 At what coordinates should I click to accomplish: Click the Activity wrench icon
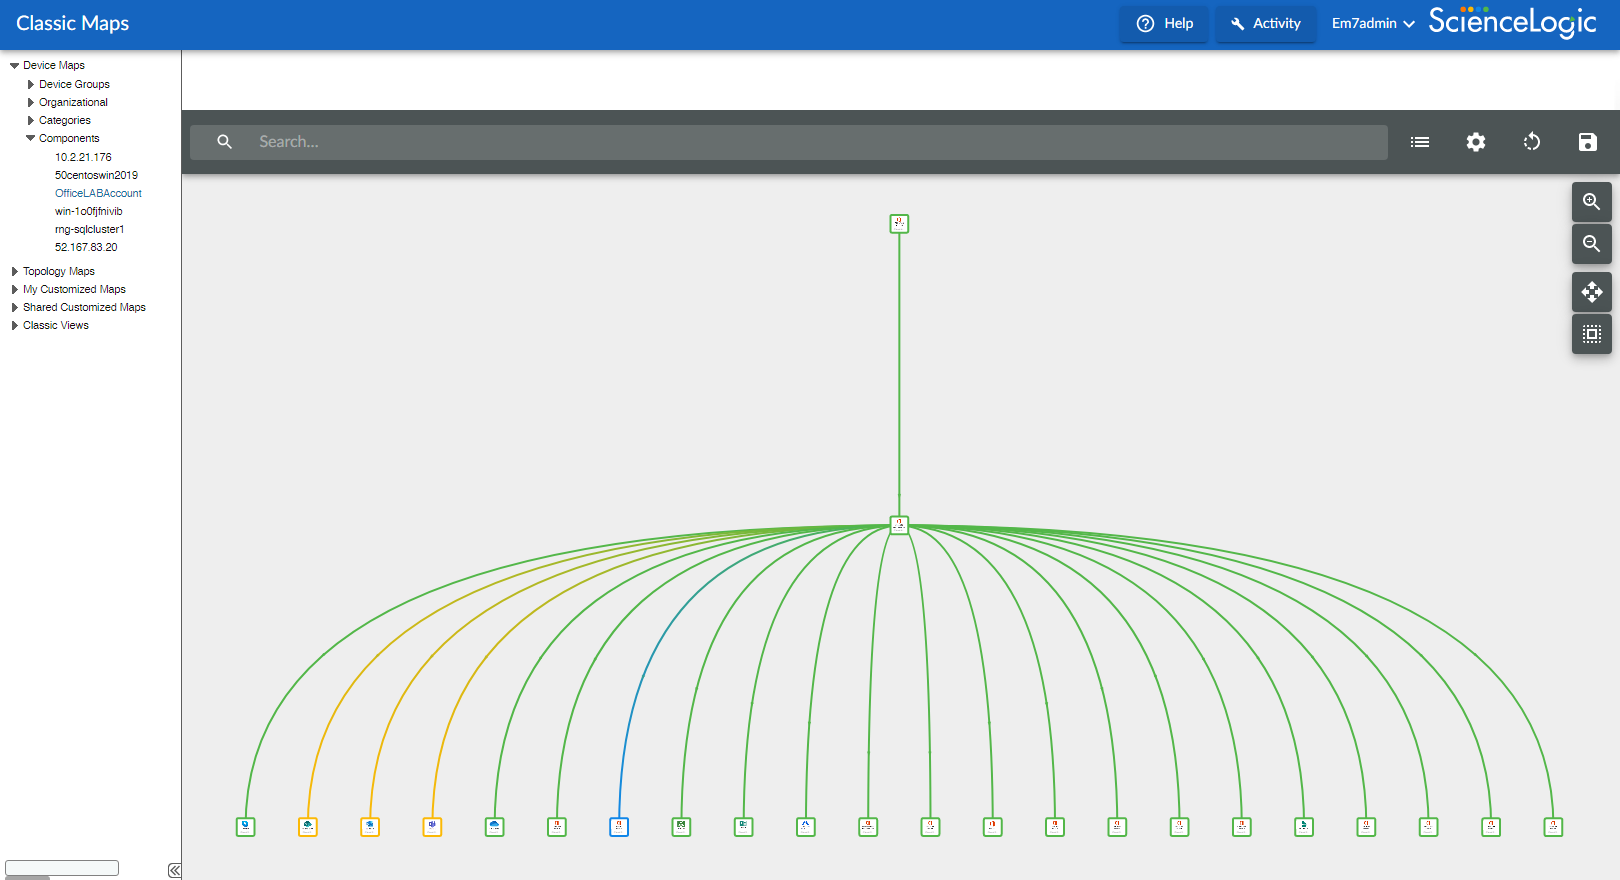point(1237,23)
